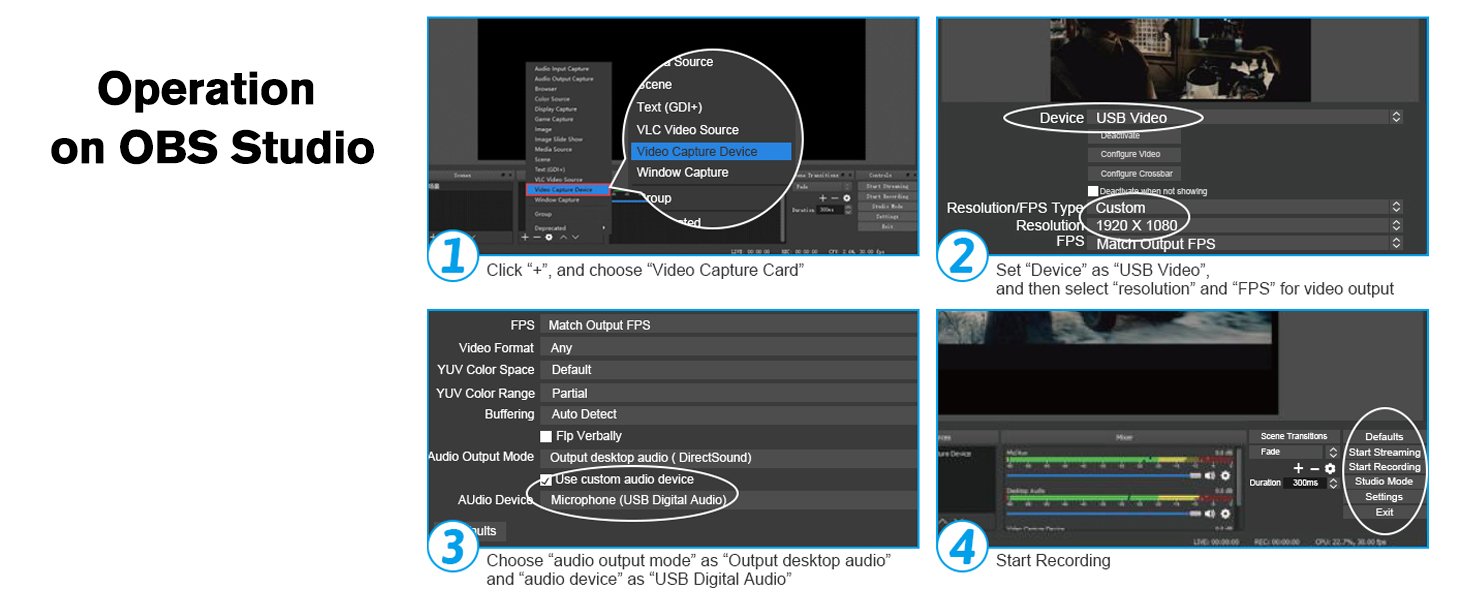
Task: Open the first mixer channel gear settings
Action: click(x=1224, y=476)
